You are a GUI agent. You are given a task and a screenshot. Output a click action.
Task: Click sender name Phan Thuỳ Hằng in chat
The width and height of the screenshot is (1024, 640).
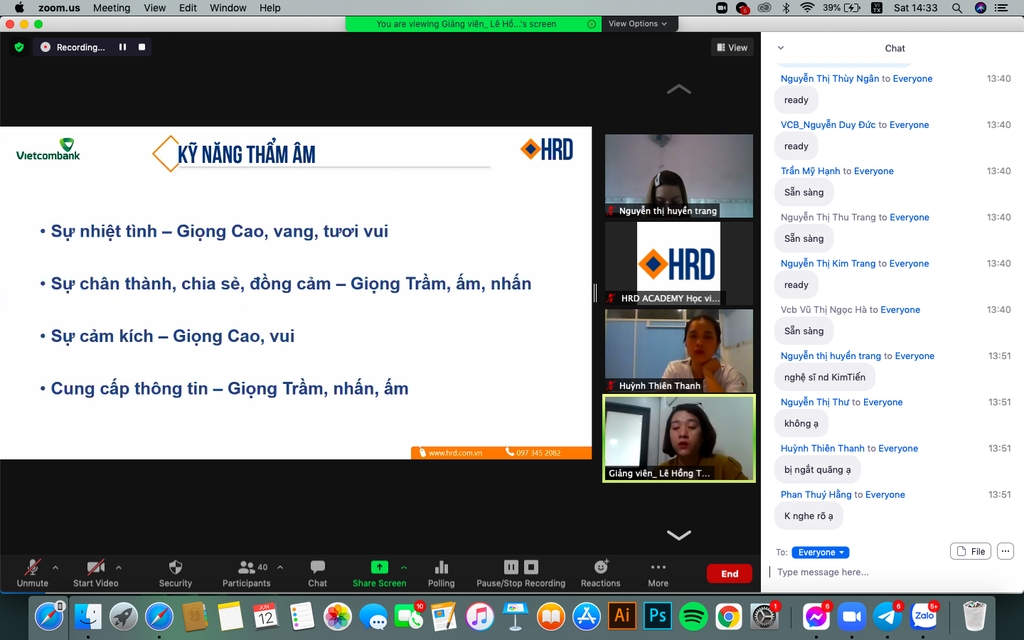tap(816, 494)
